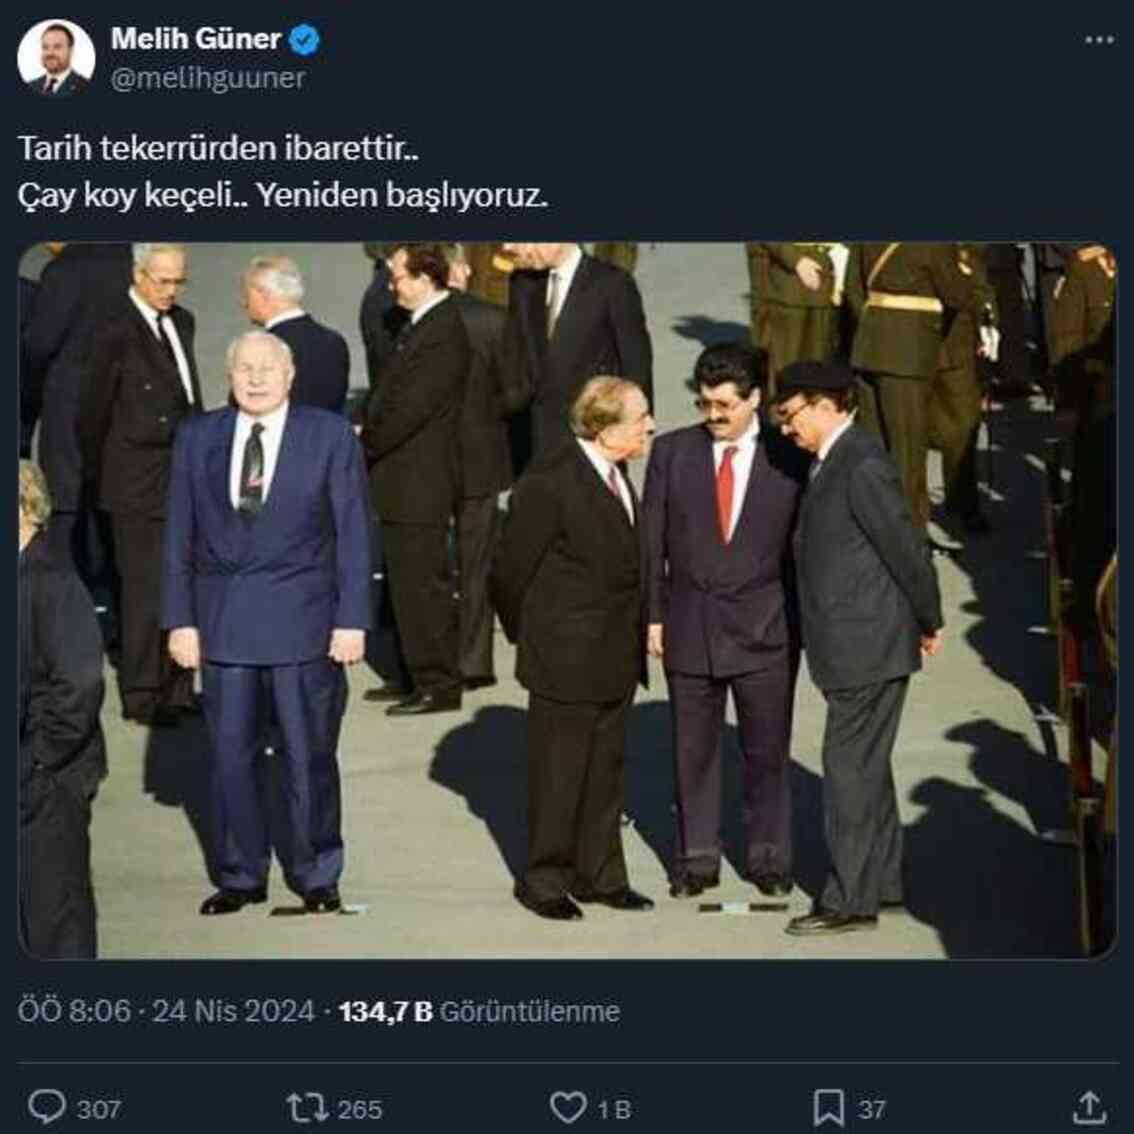1134x1134 pixels.
Task: Click the 37 bookmarks count
Action: click(871, 1109)
